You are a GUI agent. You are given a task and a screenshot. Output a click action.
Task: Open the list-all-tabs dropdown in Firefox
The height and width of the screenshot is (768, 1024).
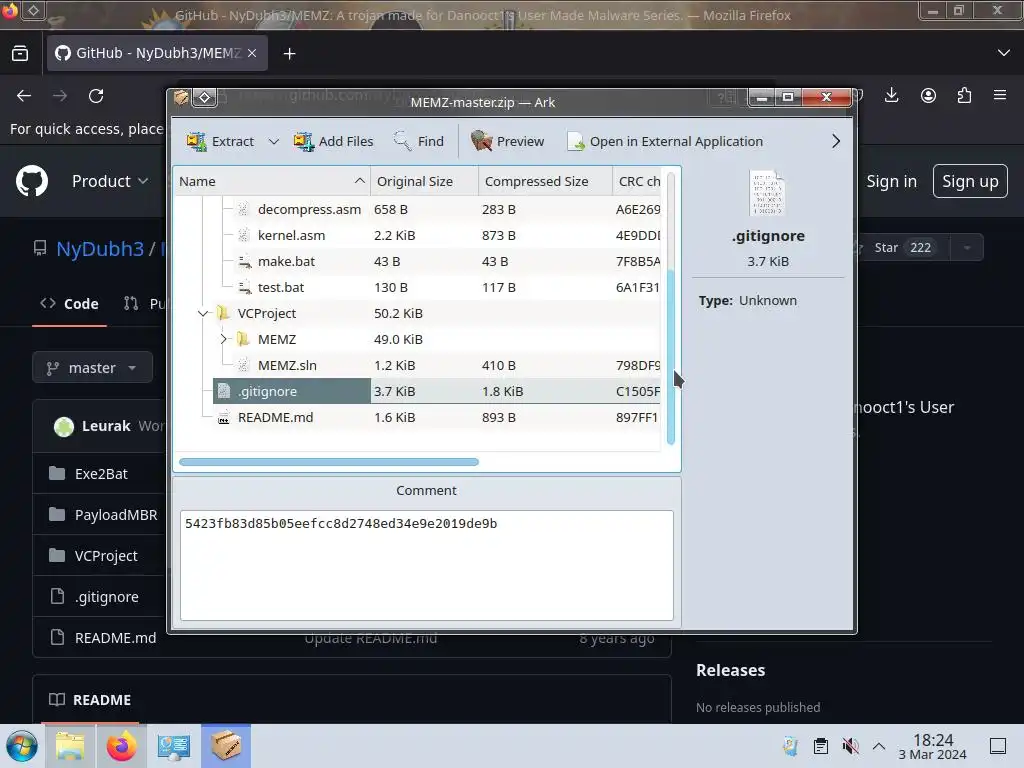1004,53
